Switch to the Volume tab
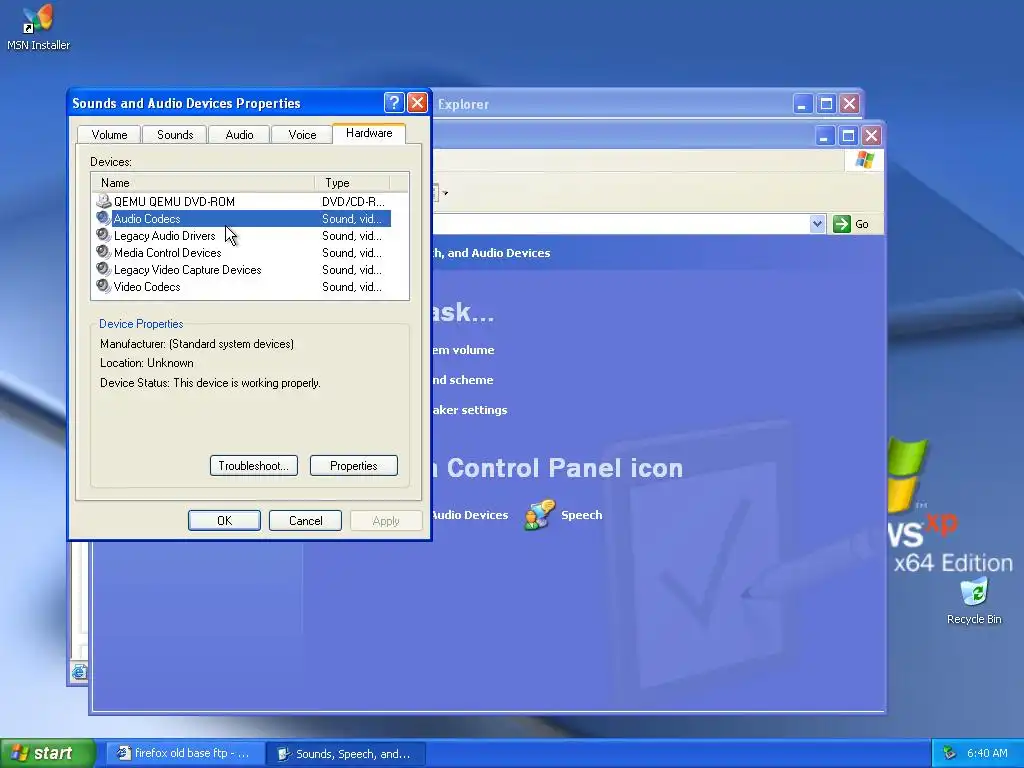 [x=109, y=135]
